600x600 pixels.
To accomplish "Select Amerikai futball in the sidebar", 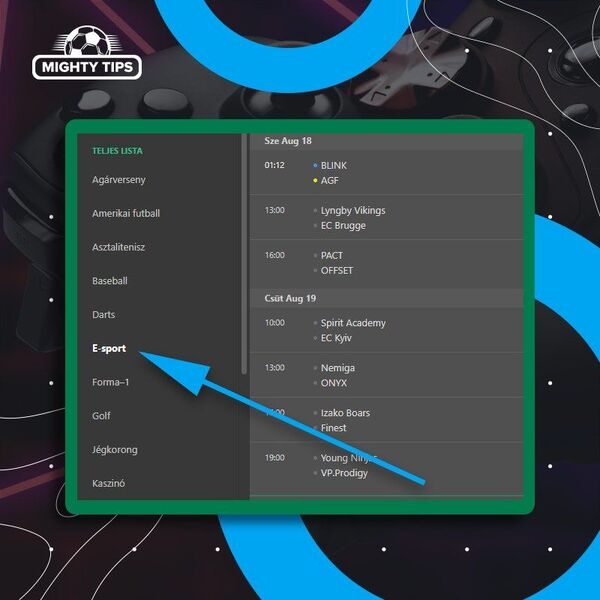I will tap(126, 213).
